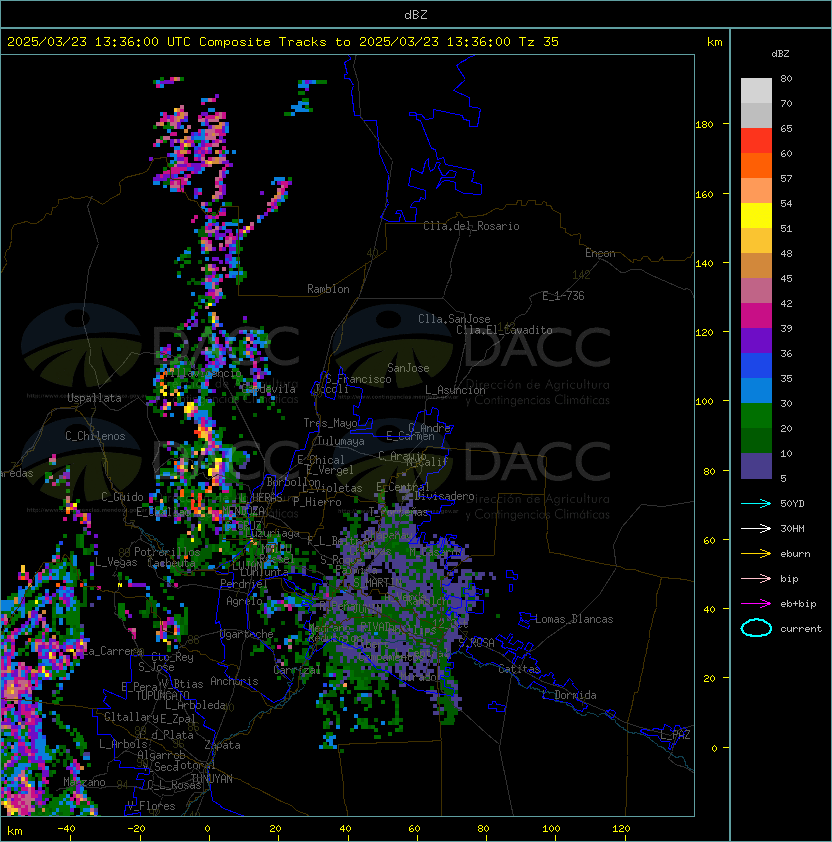Click the E_1-736 map label
Viewport: 832px width, 842px height.
(x=563, y=296)
